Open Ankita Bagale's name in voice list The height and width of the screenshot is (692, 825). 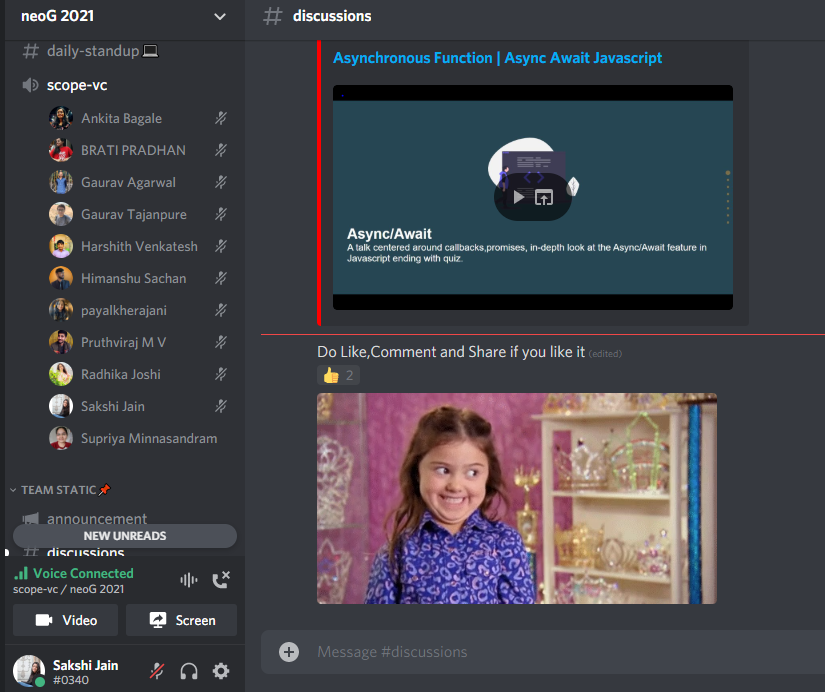click(x=122, y=118)
